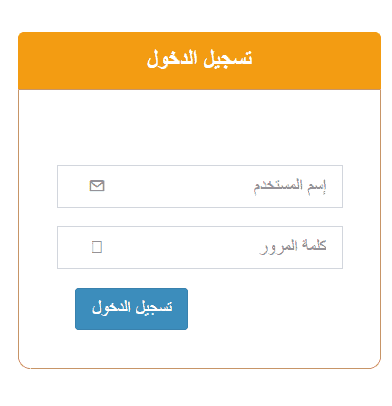Click the تسجيل الدخول header title
The image size is (392, 406).
click(200, 59)
